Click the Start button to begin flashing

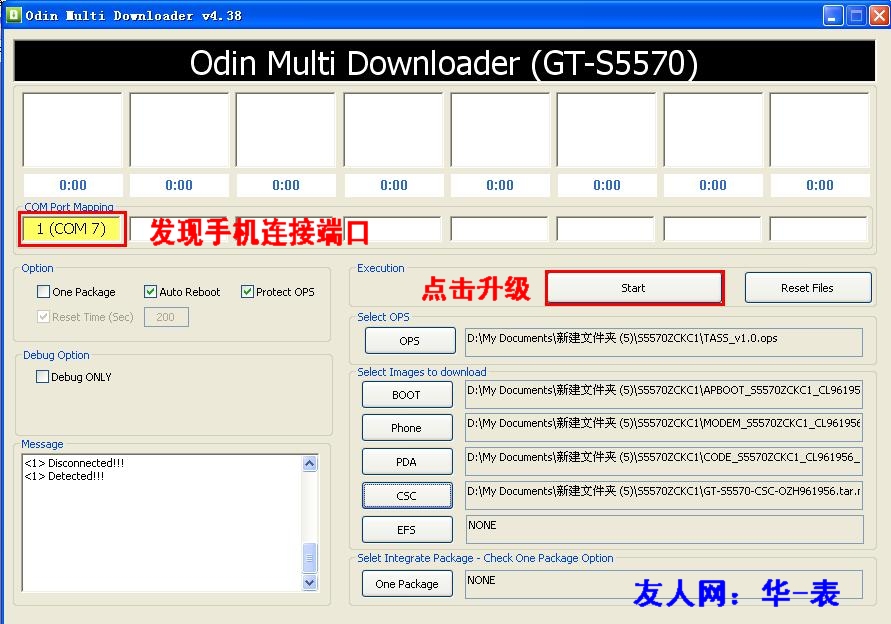click(x=634, y=288)
